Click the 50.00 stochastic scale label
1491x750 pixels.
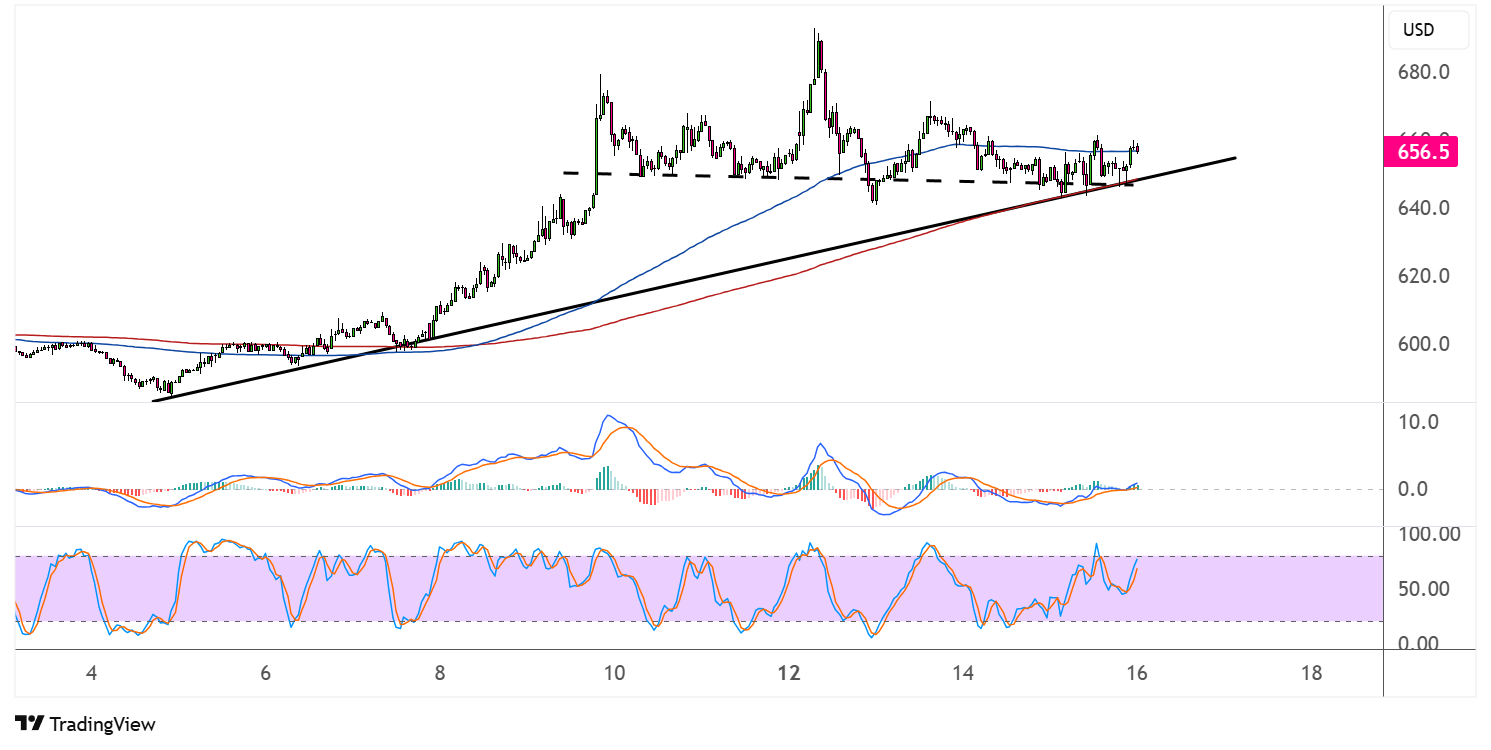pyautogui.click(x=1425, y=589)
